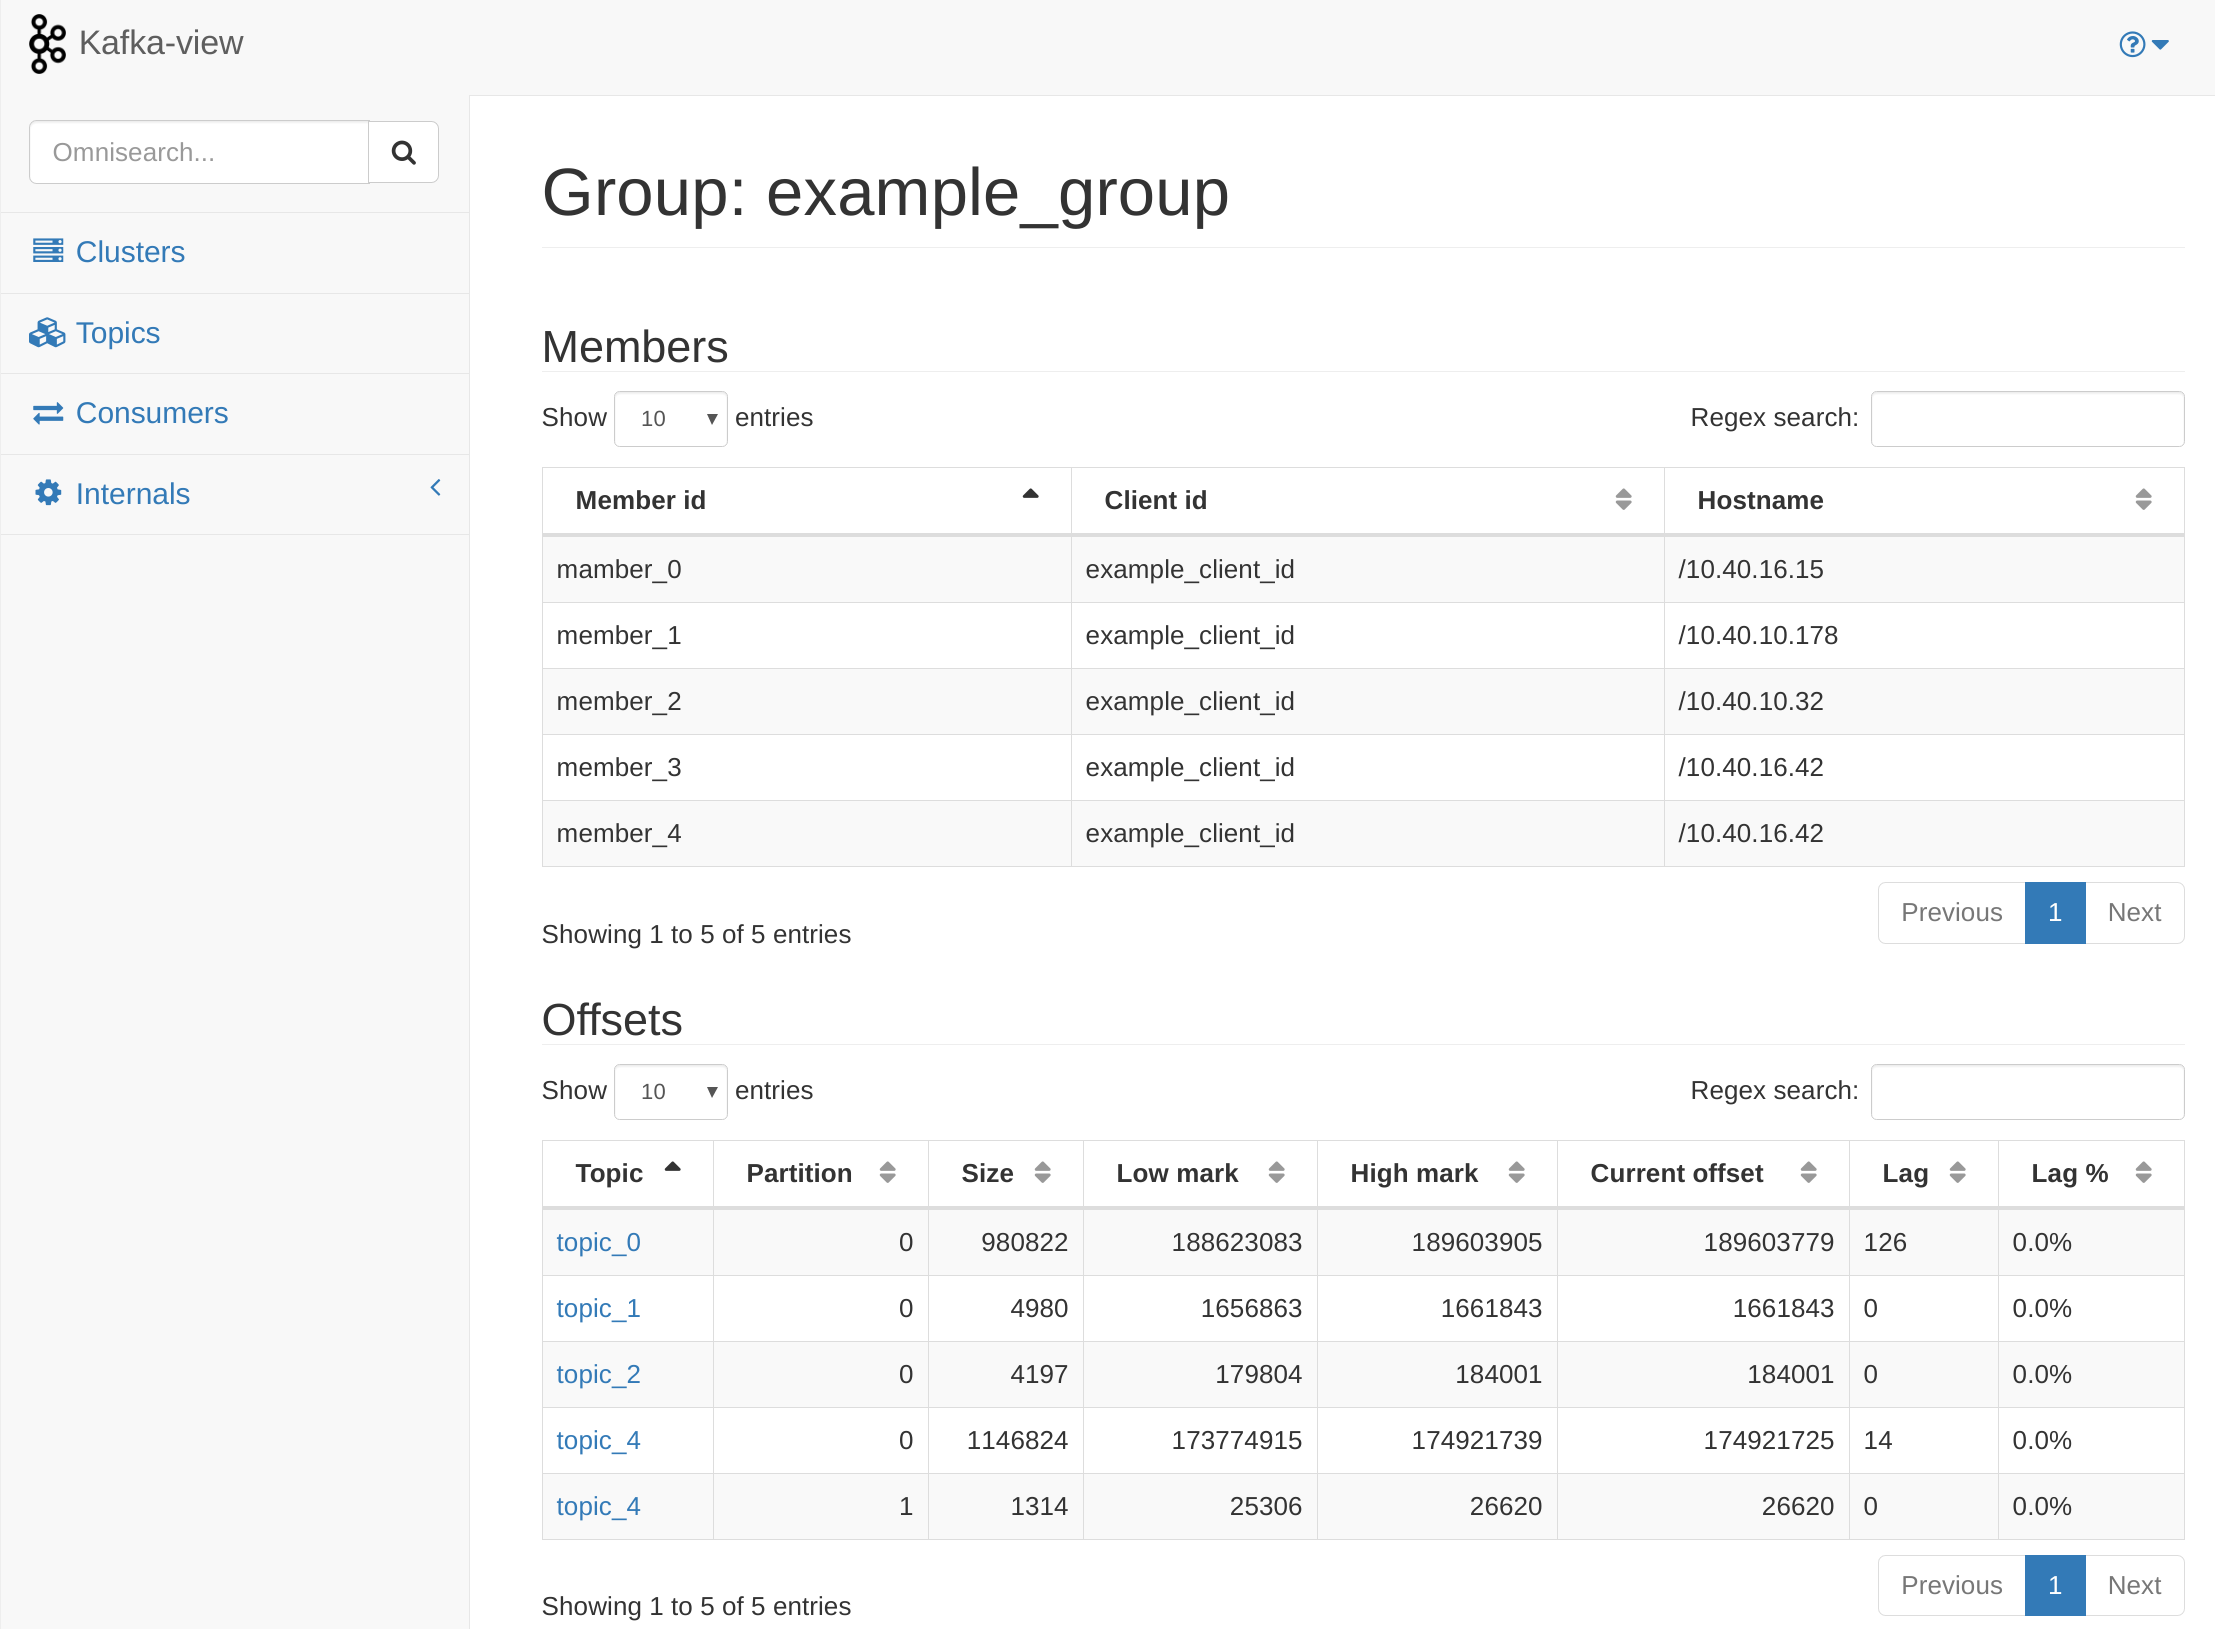
Task: Open Members show entries dropdown
Action: pos(670,418)
